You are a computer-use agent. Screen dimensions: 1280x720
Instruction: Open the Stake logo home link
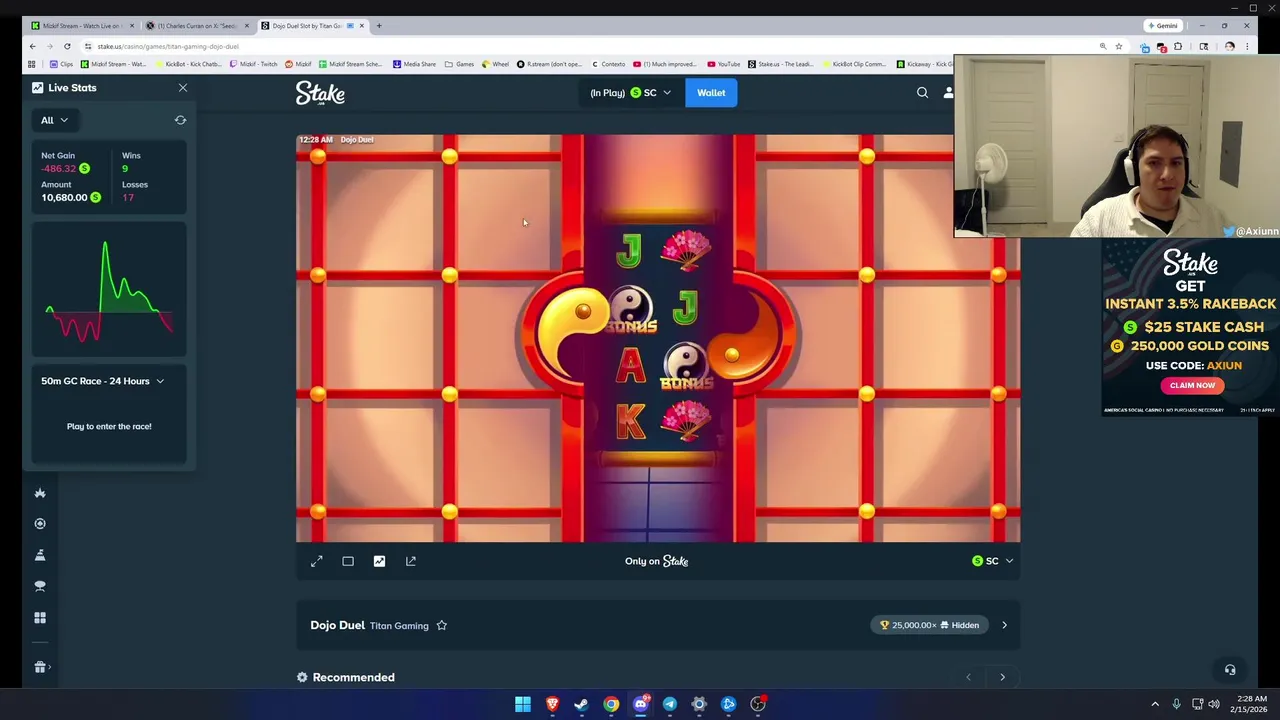(320, 93)
